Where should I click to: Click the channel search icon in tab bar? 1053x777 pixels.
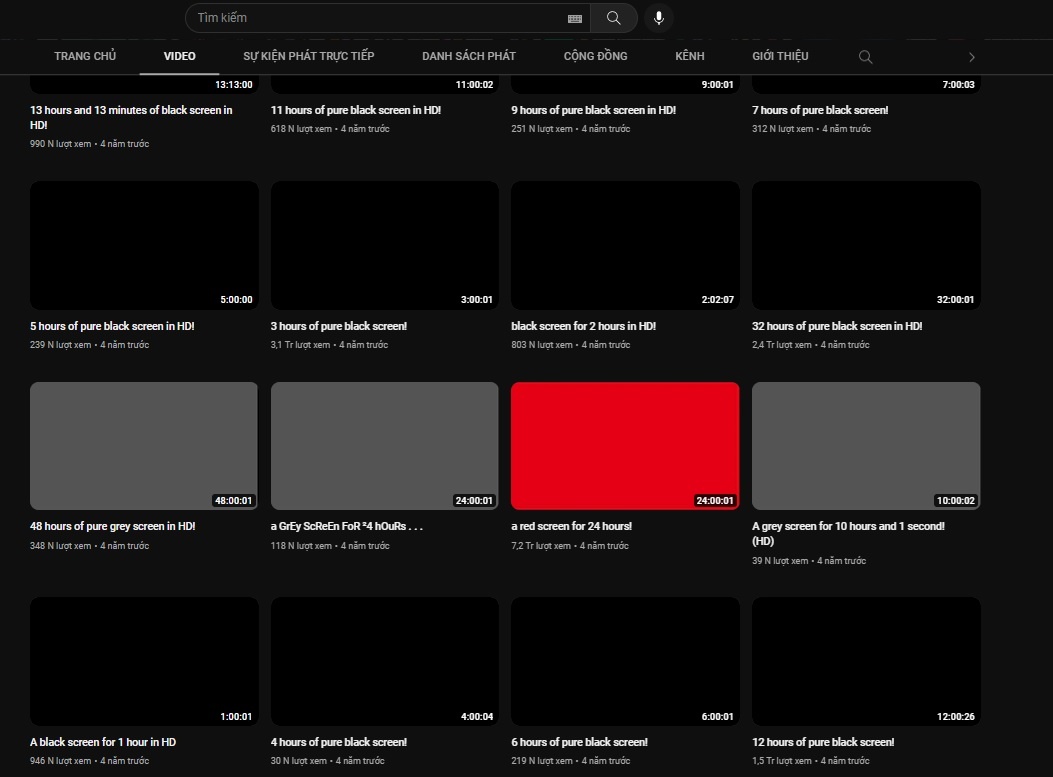866,57
